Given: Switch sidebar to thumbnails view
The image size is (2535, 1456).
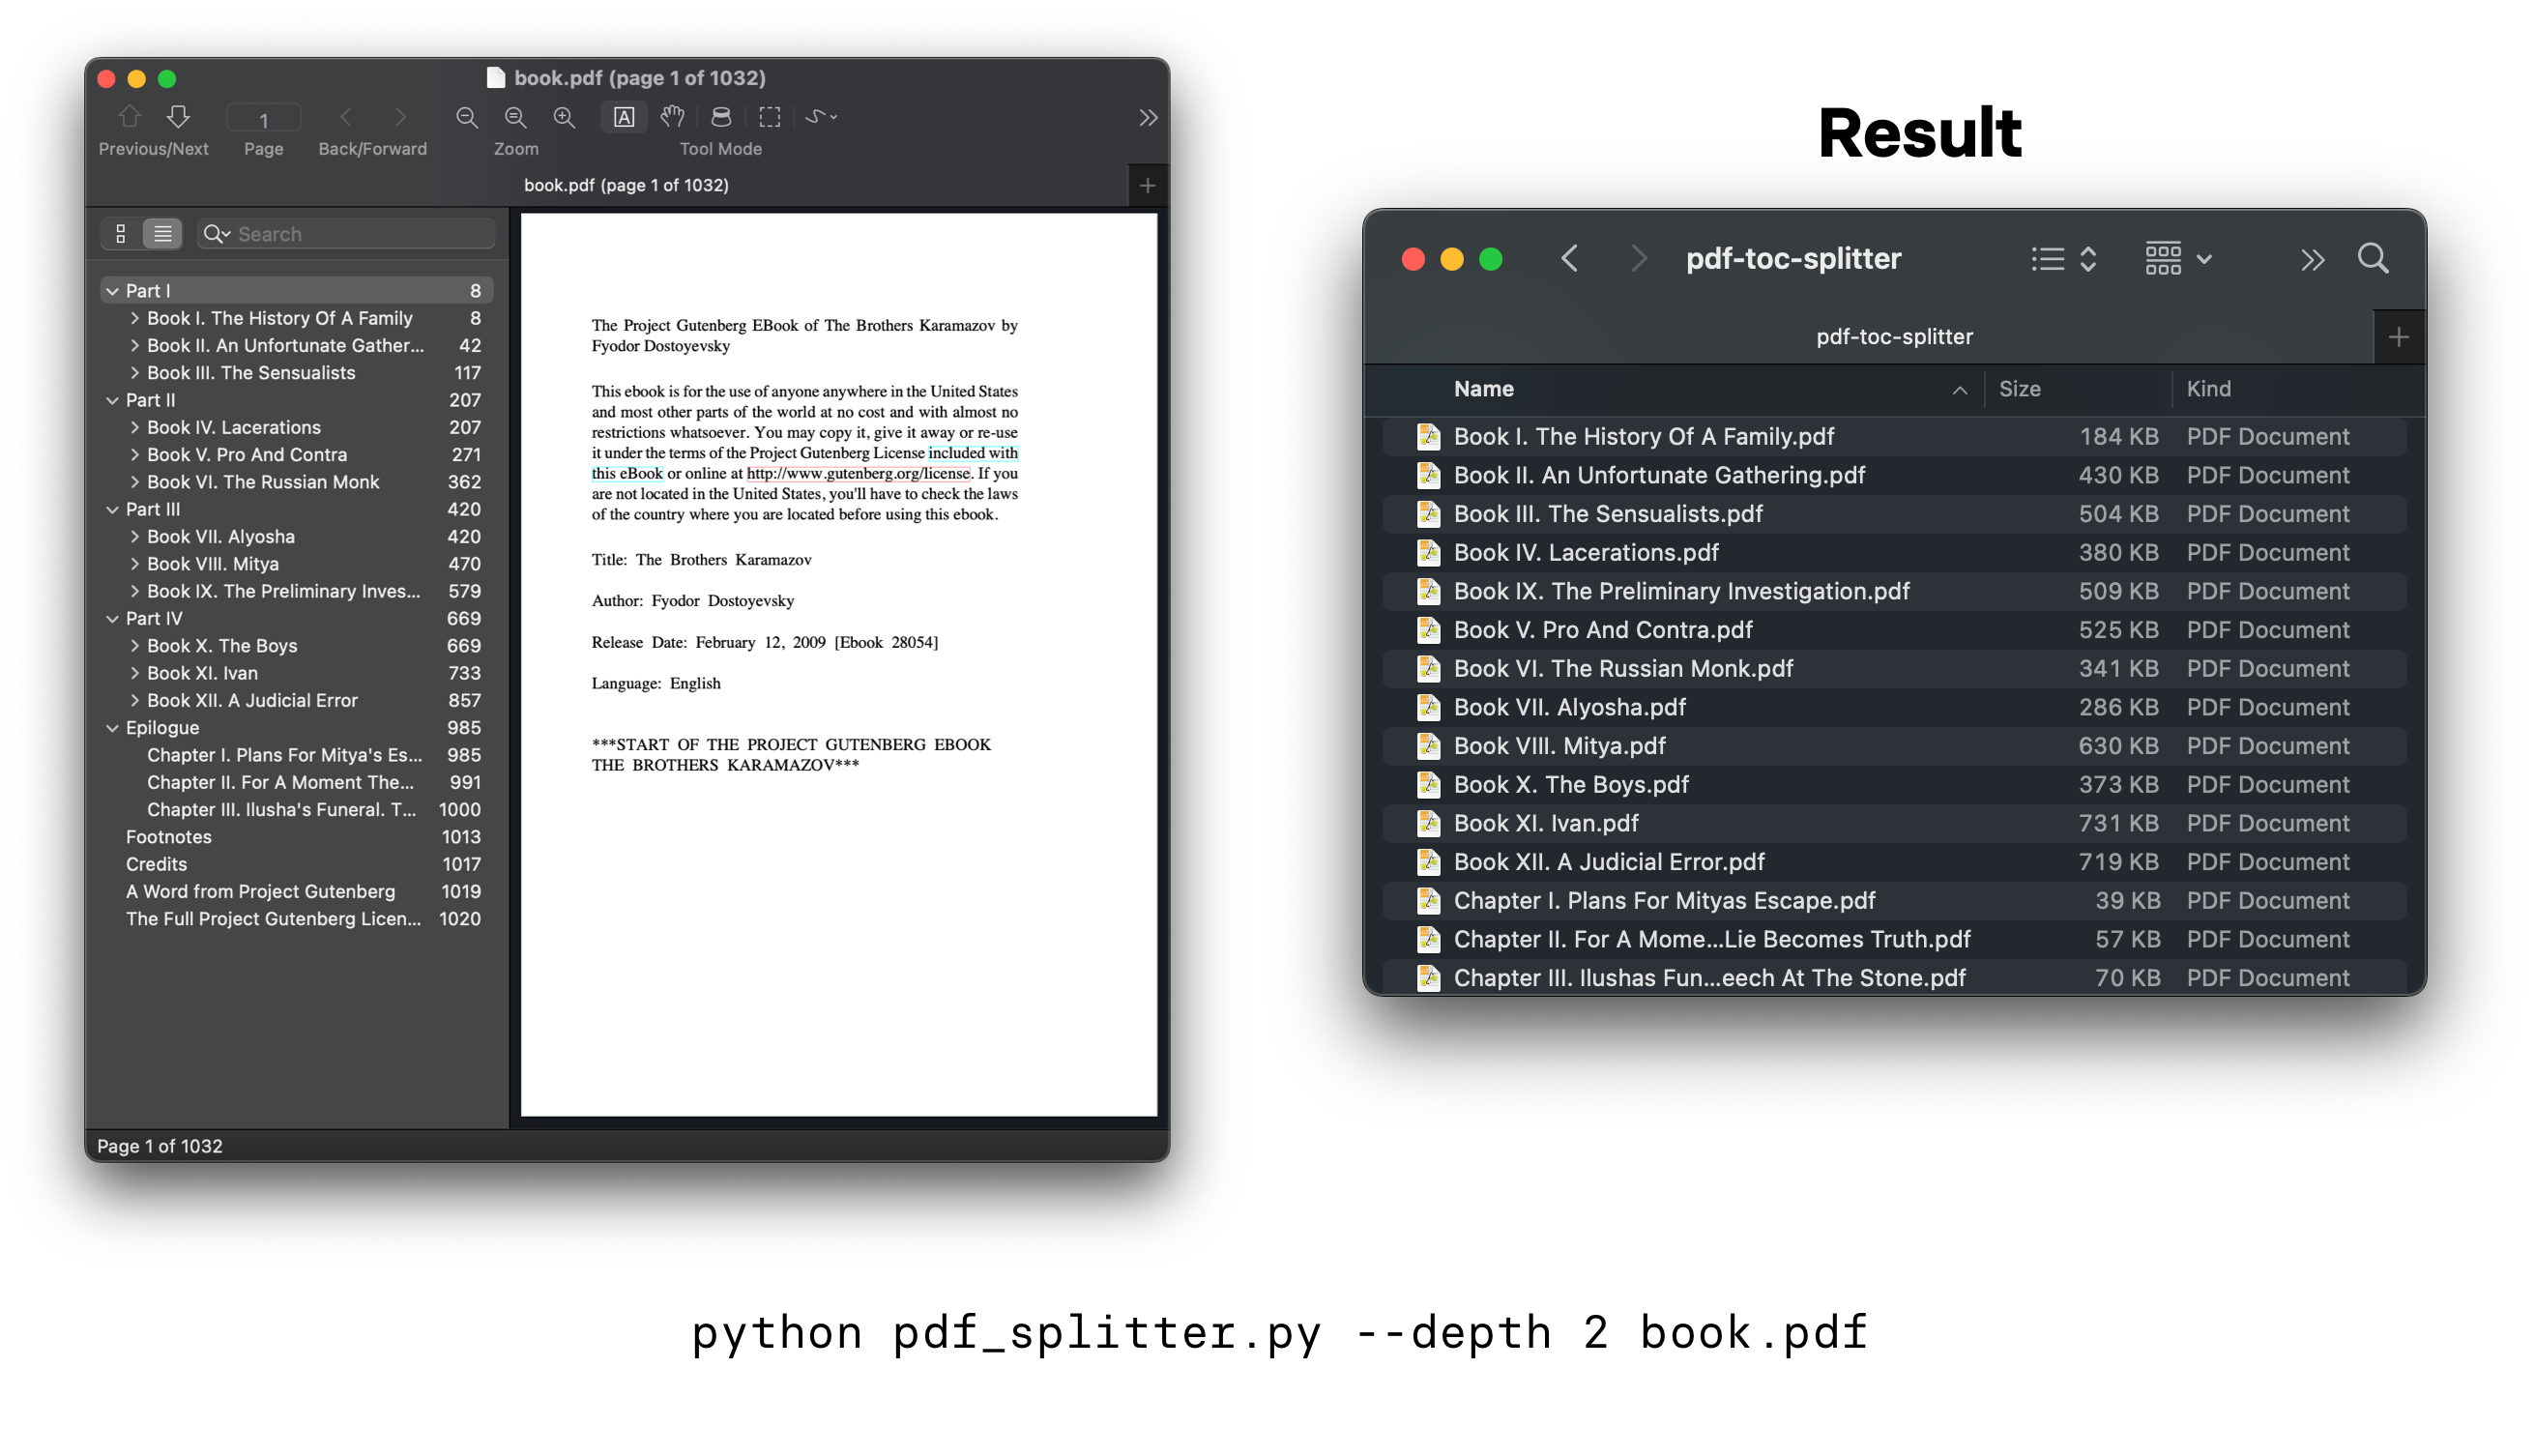Looking at the screenshot, I should coord(121,234).
